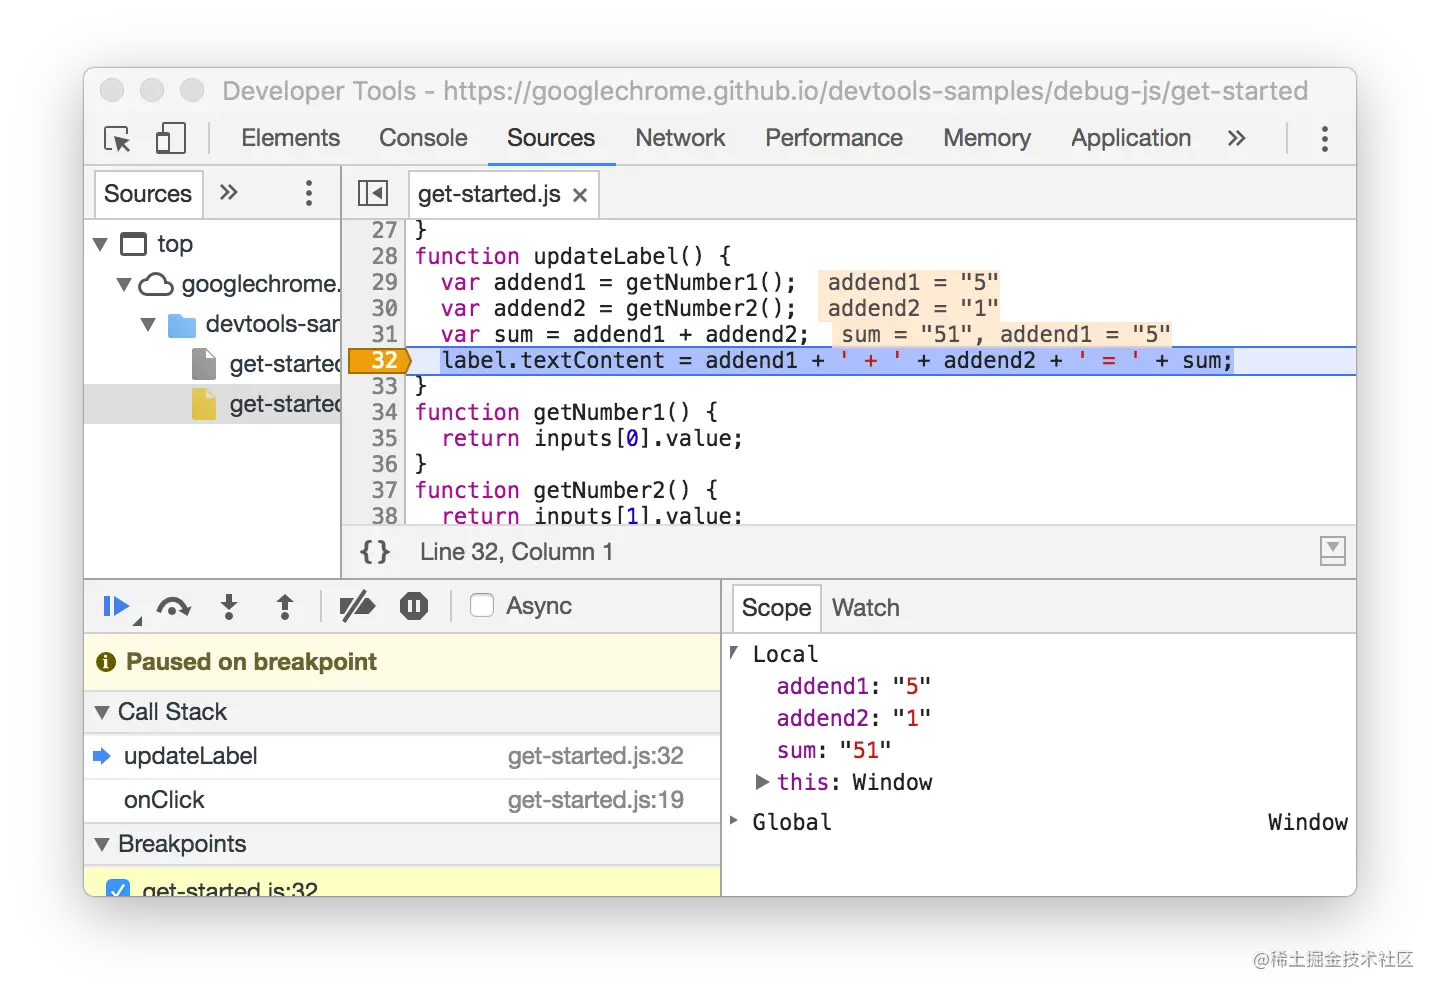The height and width of the screenshot is (996, 1440).
Task: Click line number 31 in the gutter
Action: tap(384, 334)
